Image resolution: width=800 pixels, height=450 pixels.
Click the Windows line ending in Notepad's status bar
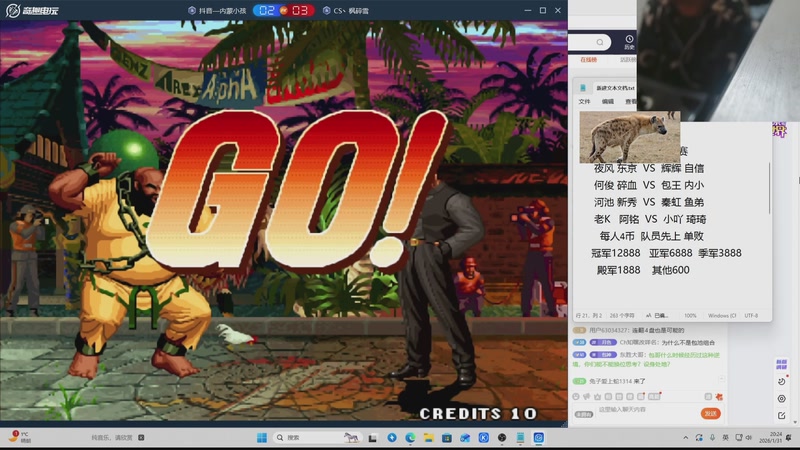coord(722,316)
